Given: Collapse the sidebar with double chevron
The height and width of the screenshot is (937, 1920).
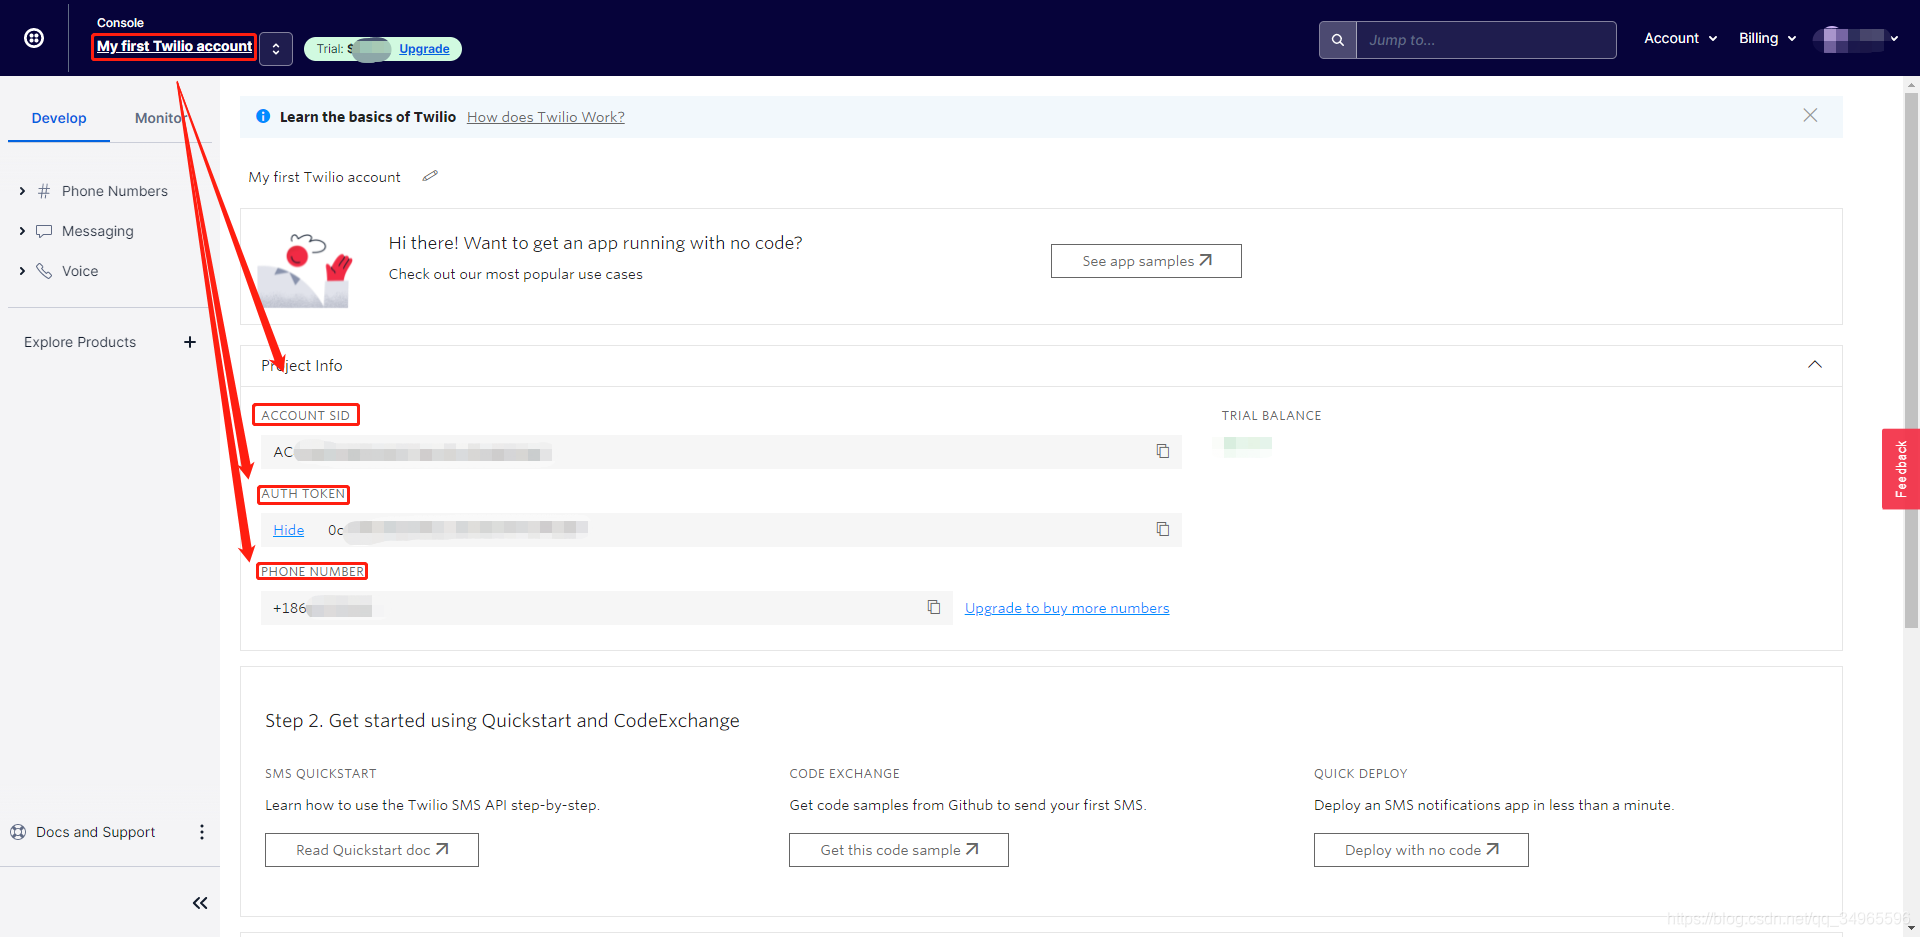Looking at the screenshot, I should click(x=200, y=903).
